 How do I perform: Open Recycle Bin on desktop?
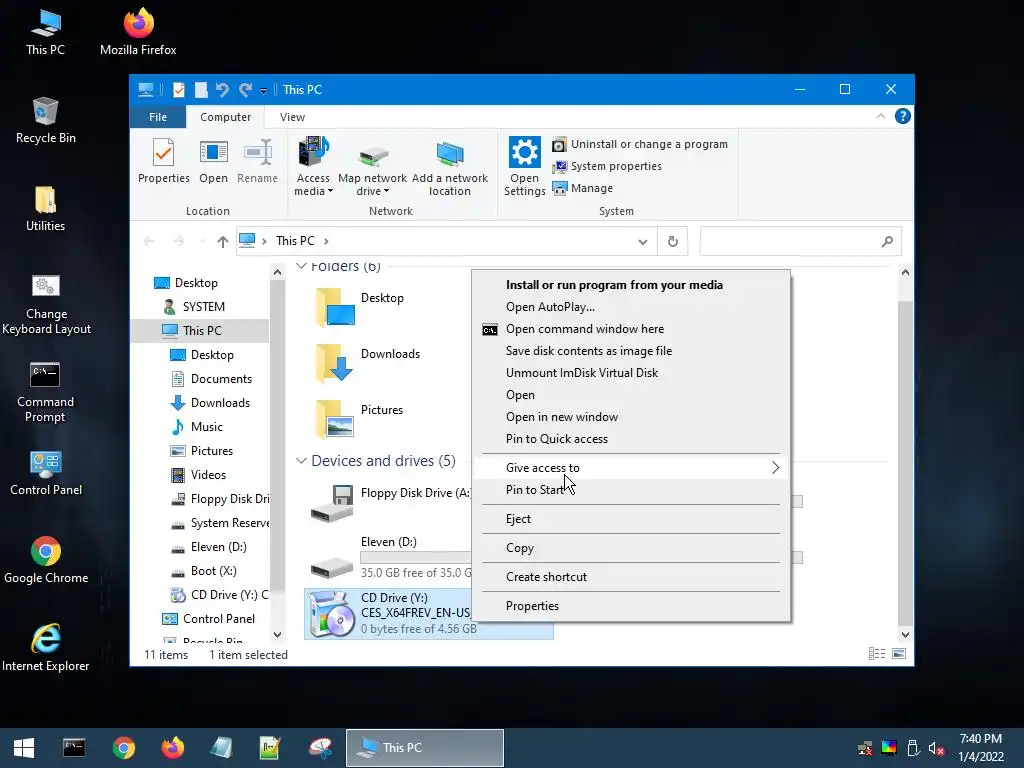tap(46, 121)
